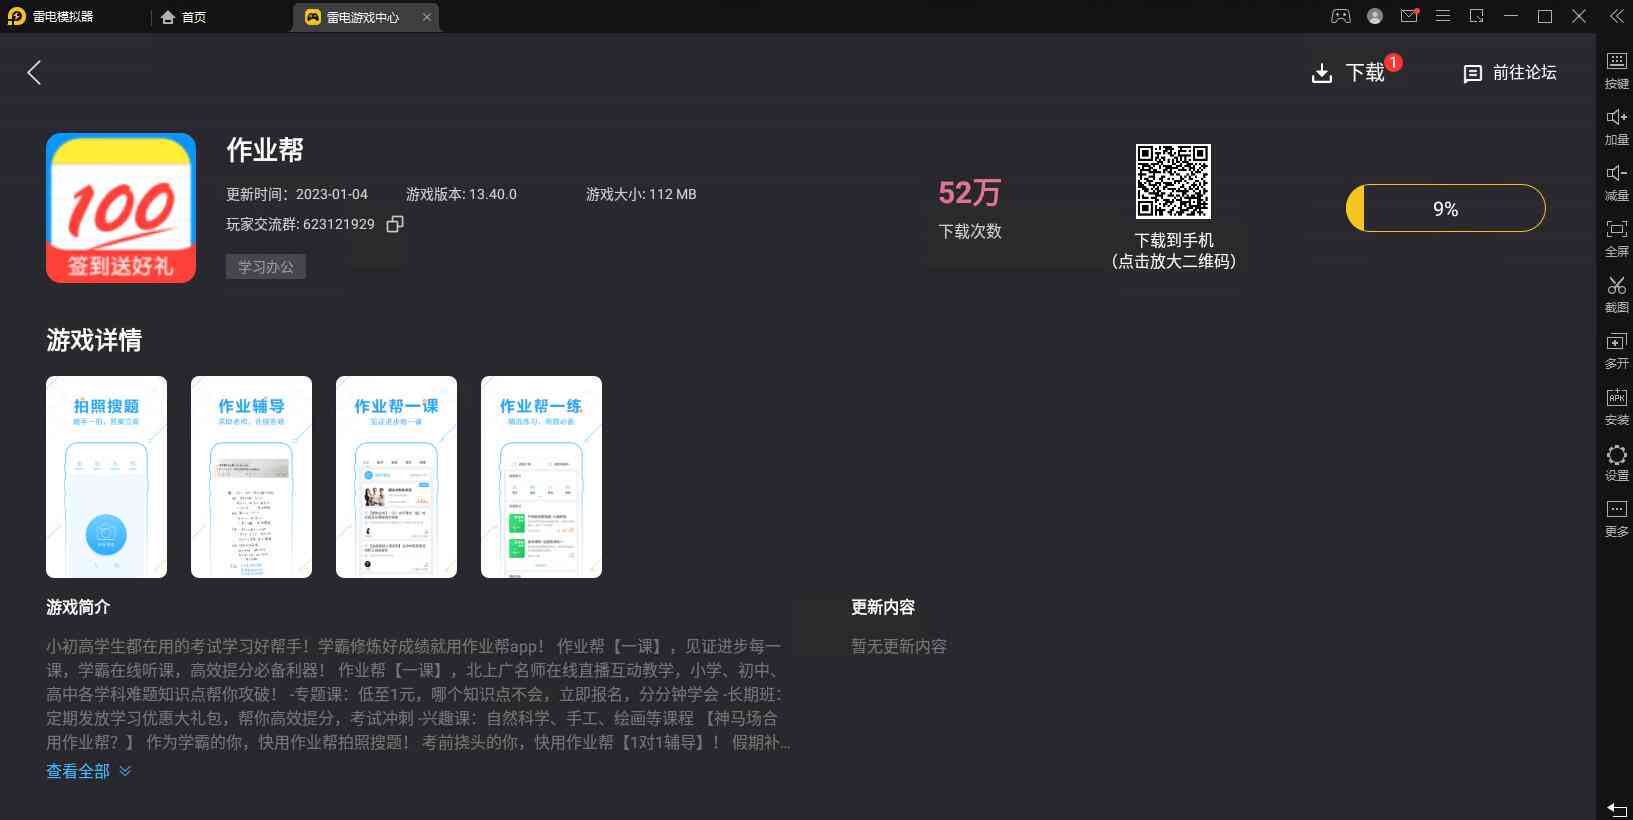Open 按键 keyboard mapping tool
Viewport: 1633px width, 820px height.
(1616, 70)
